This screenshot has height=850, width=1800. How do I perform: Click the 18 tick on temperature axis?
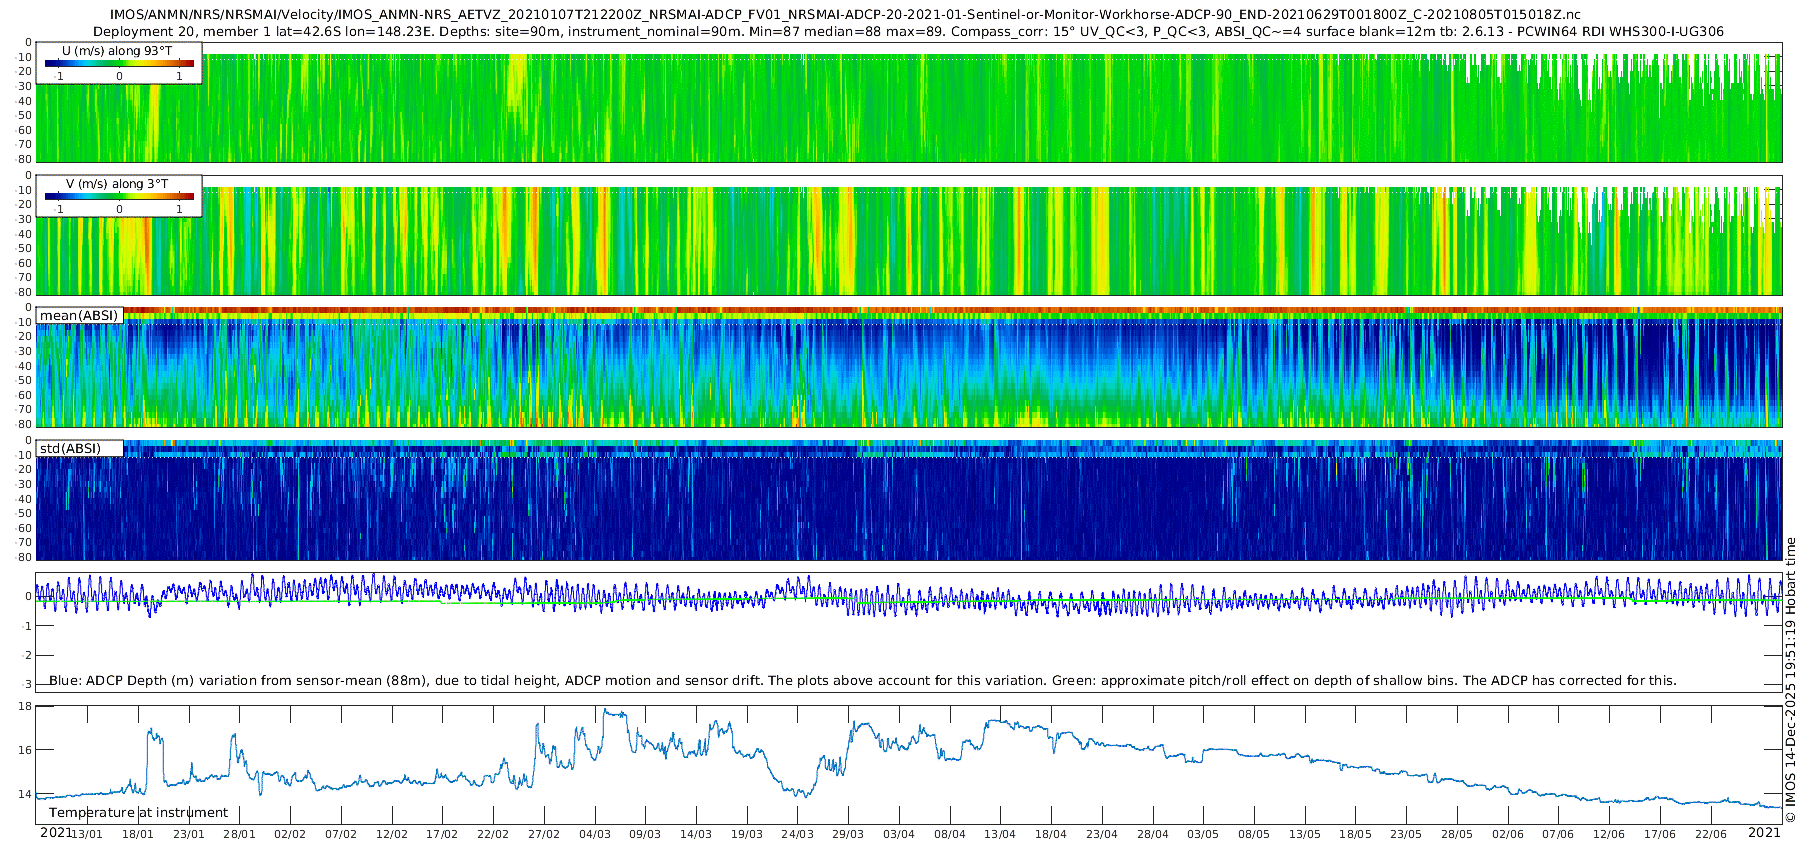(x=26, y=706)
